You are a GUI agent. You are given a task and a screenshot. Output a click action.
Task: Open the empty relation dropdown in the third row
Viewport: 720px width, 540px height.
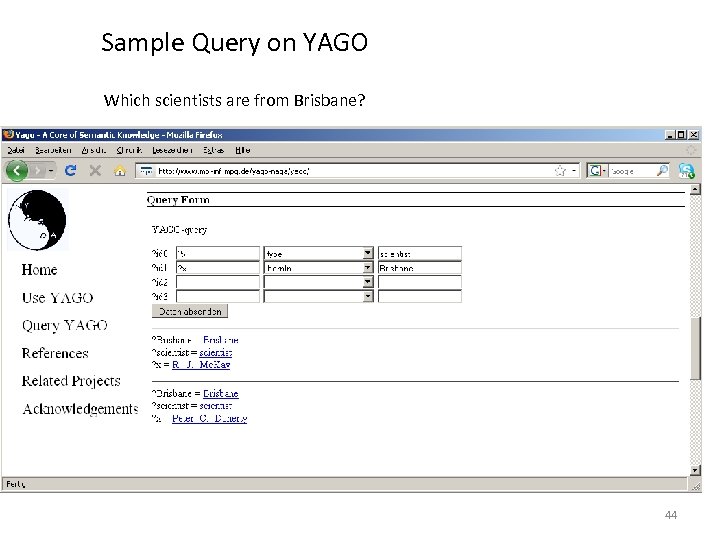pyautogui.click(x=368, y=282)
